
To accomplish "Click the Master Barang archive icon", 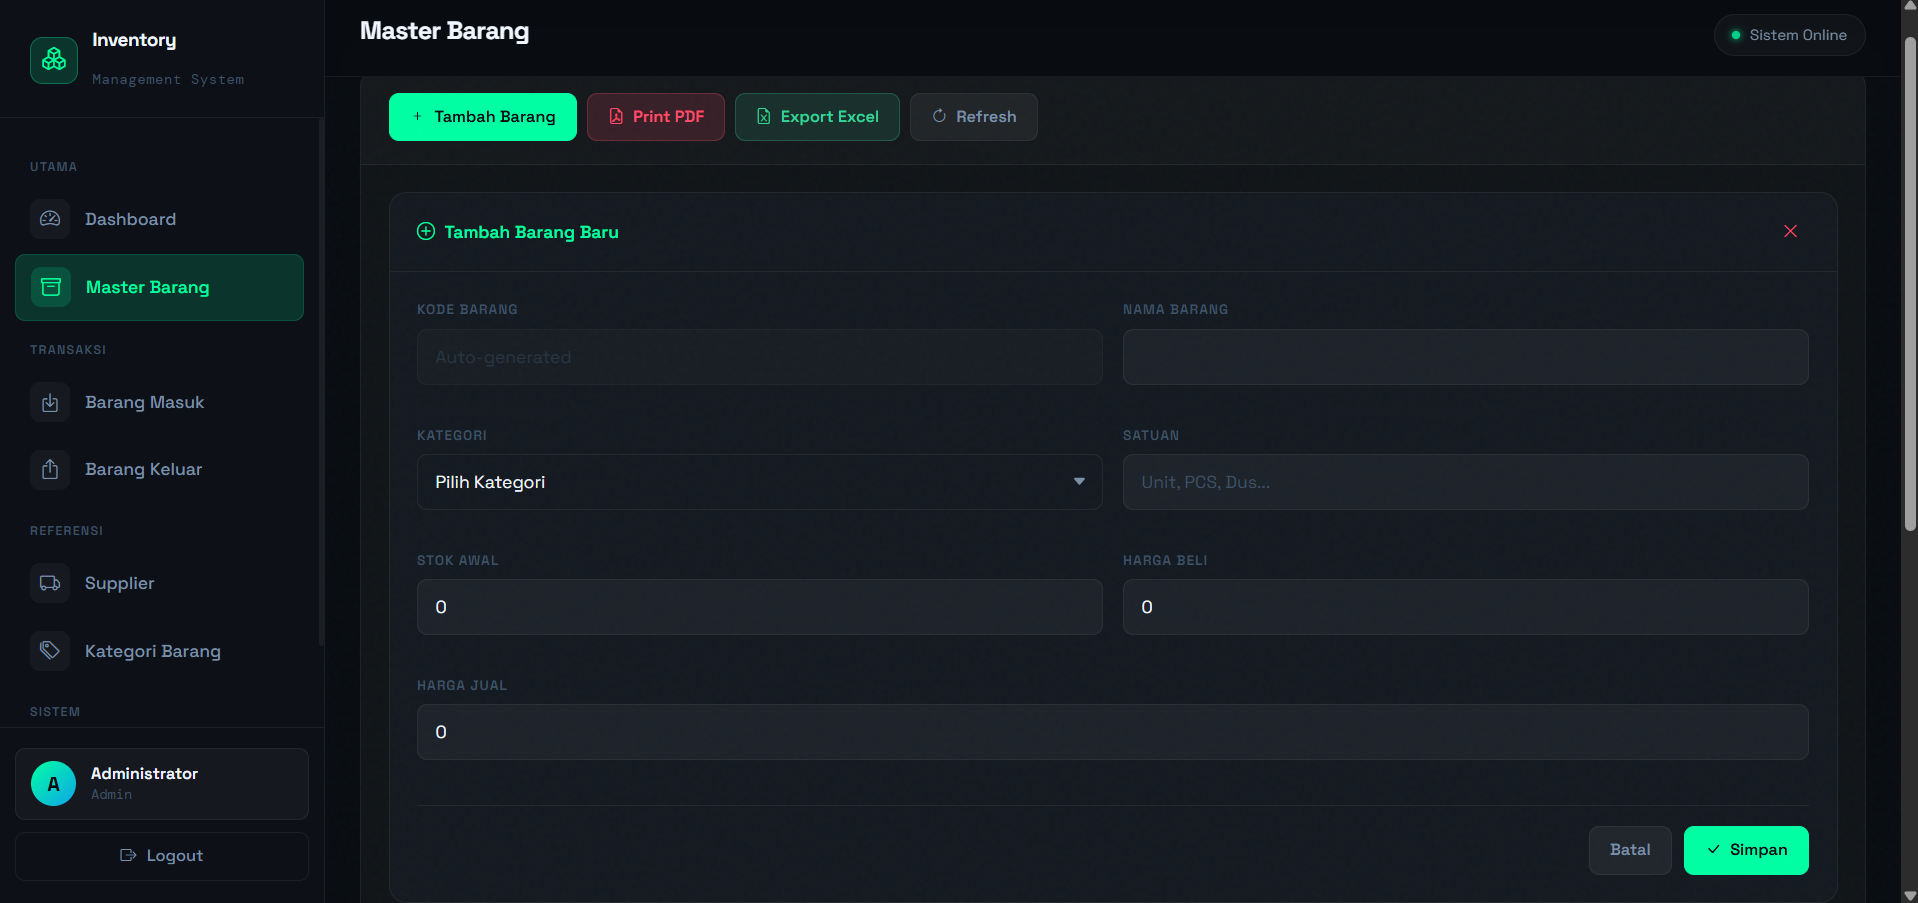I will pos(51,287).
